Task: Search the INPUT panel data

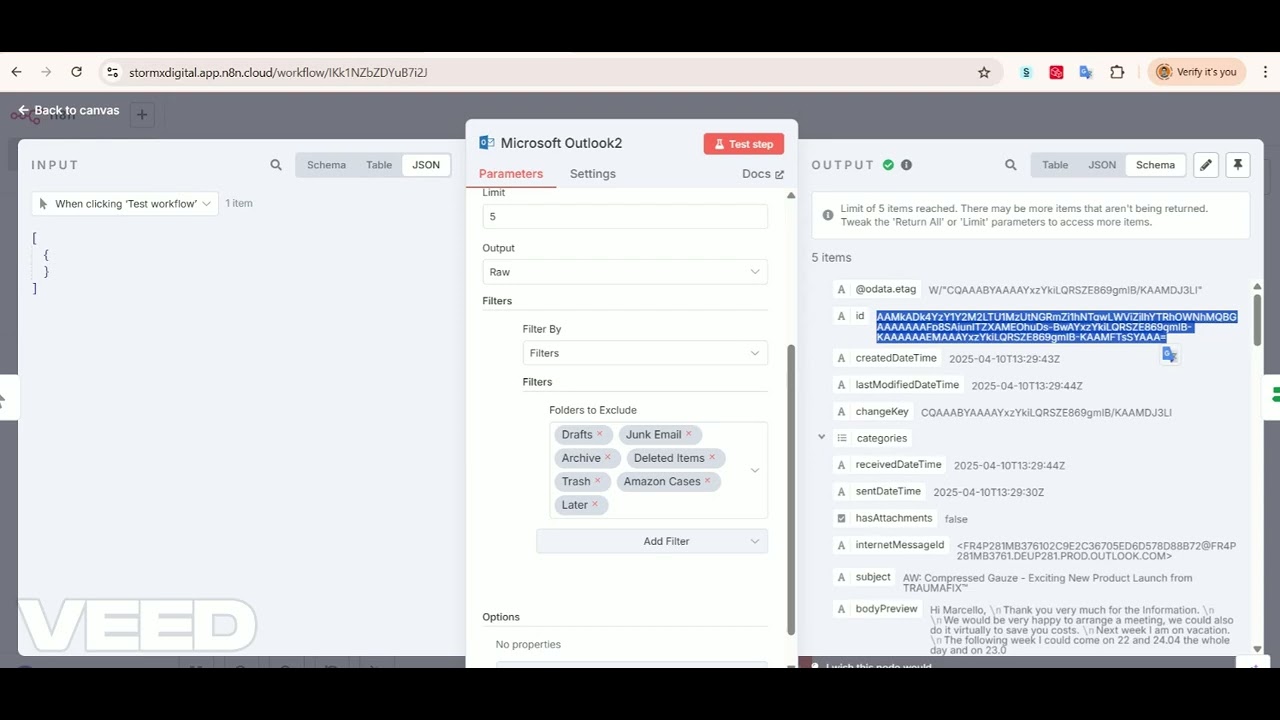Action: 276,165
